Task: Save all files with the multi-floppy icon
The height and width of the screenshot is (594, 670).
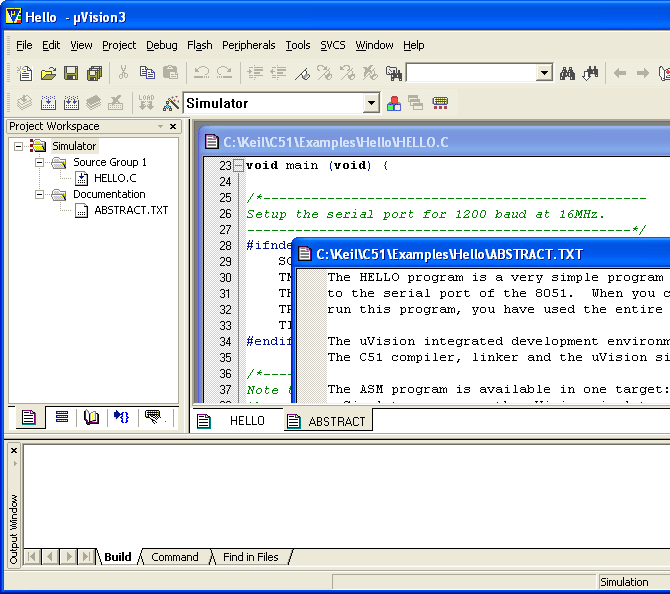Action: [94, 74]
